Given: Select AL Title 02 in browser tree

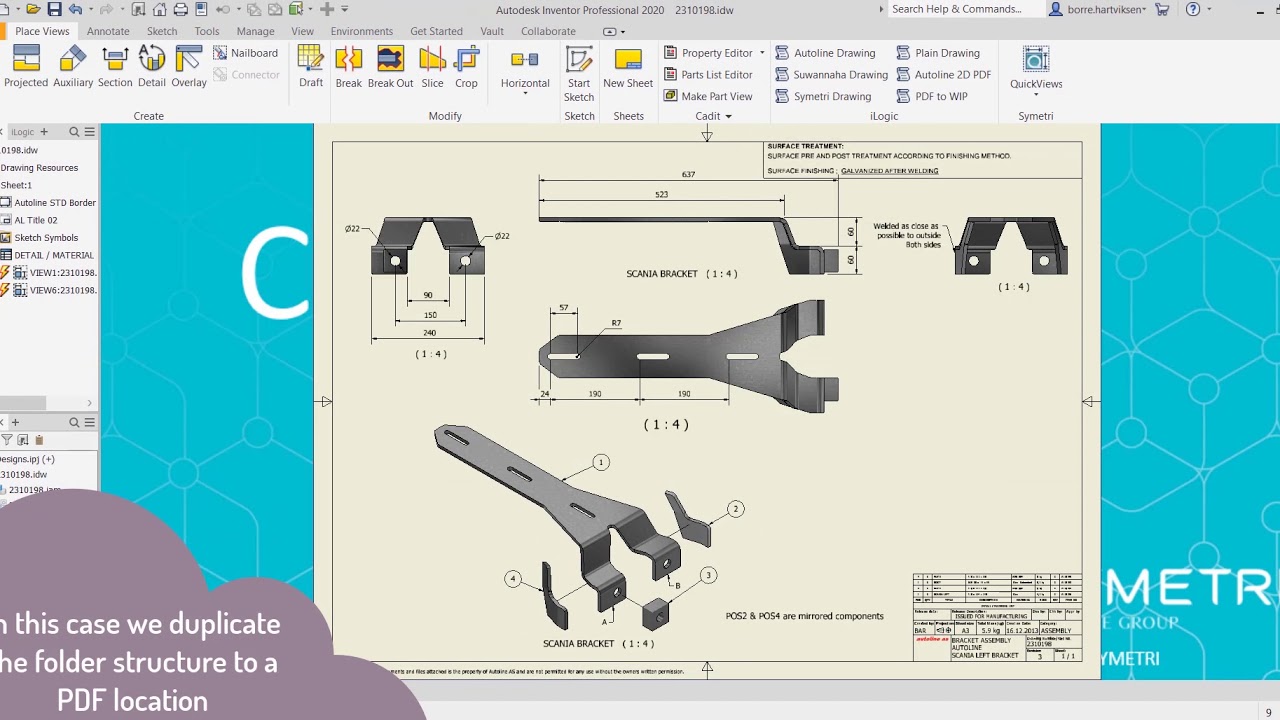Looking at the screenshot, I should [x=29, y=220].
